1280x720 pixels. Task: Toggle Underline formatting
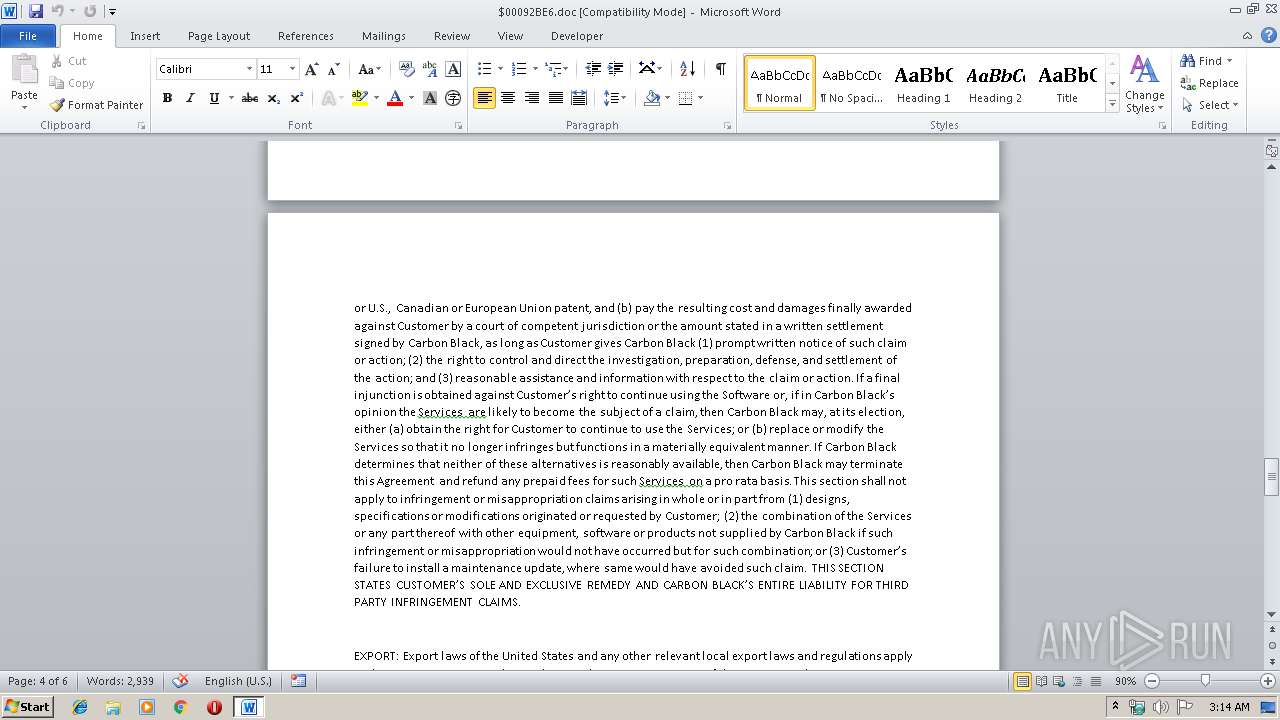214,98
